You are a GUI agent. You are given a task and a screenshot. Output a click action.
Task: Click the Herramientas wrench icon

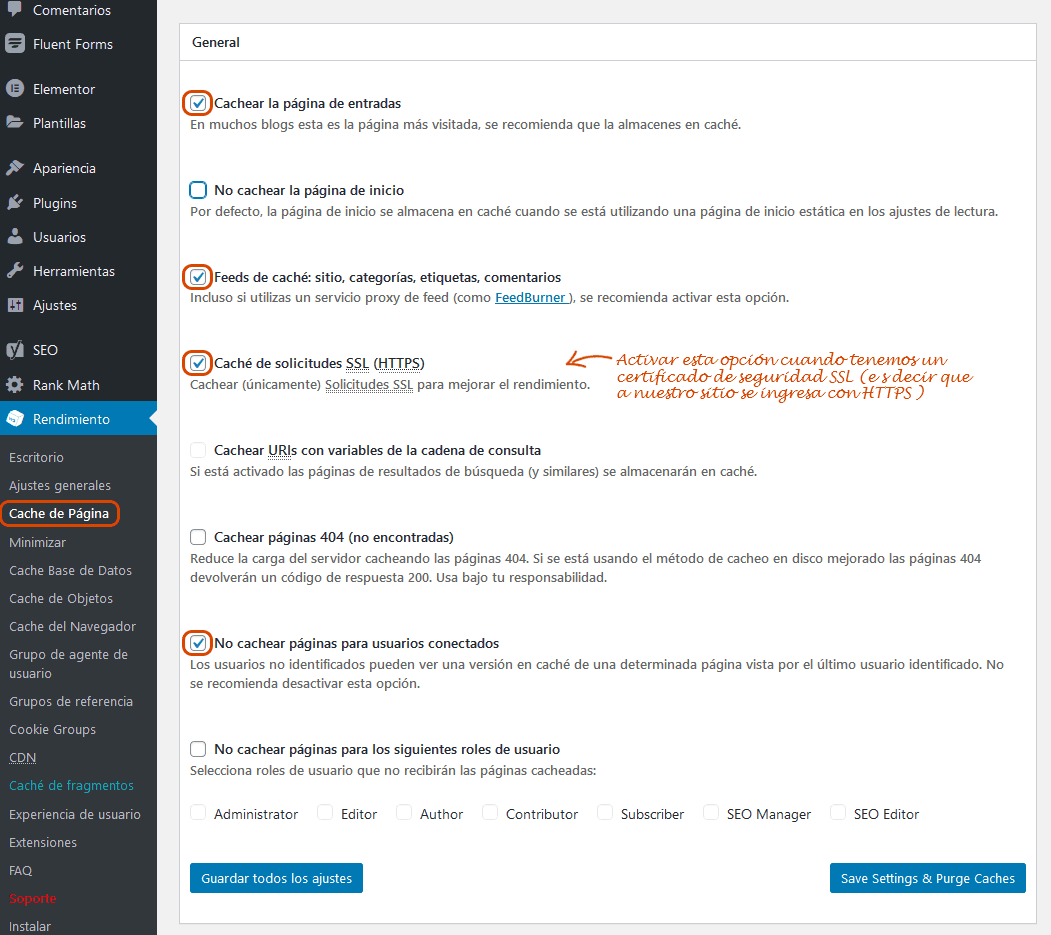15,271
